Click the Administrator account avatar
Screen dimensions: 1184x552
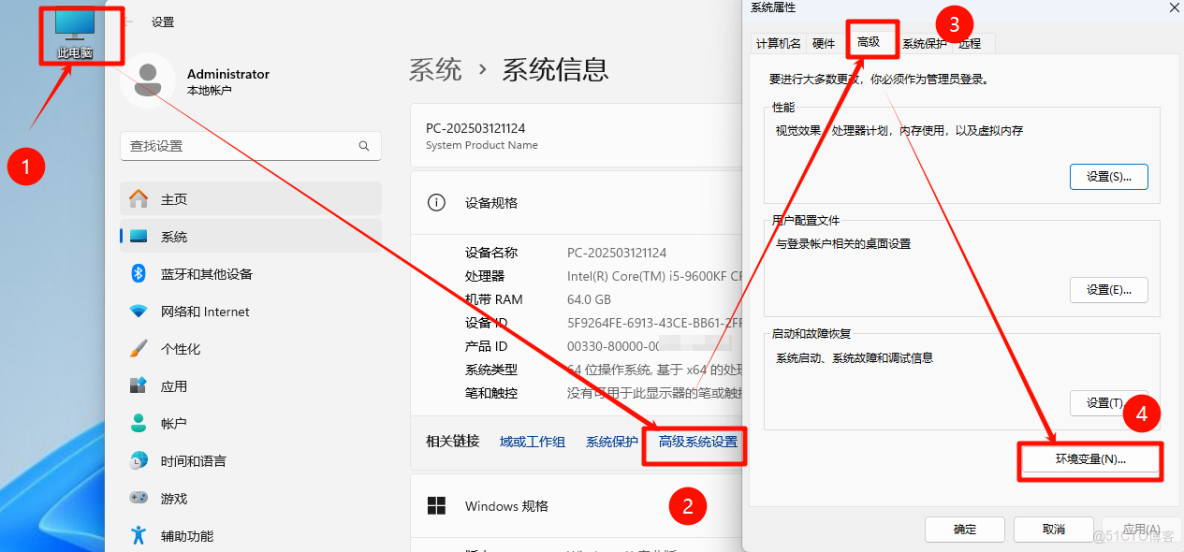(148, 81)
